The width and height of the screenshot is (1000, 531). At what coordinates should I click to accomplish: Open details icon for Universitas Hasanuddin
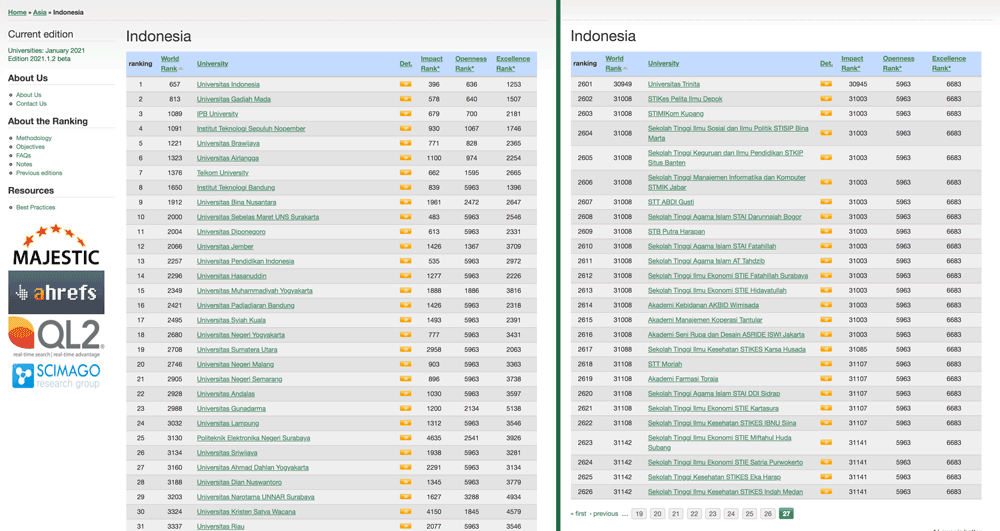pos(405,276)
